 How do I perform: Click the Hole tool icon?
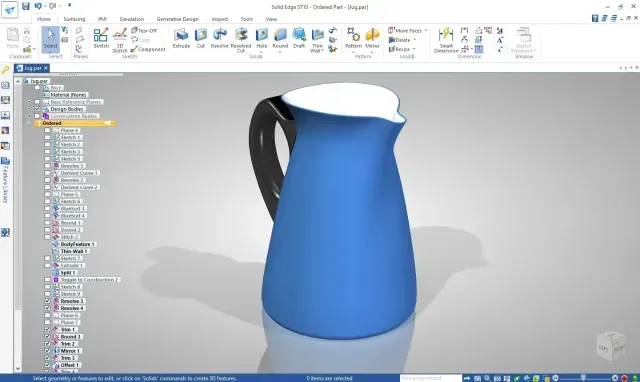(x=262, y=36)
